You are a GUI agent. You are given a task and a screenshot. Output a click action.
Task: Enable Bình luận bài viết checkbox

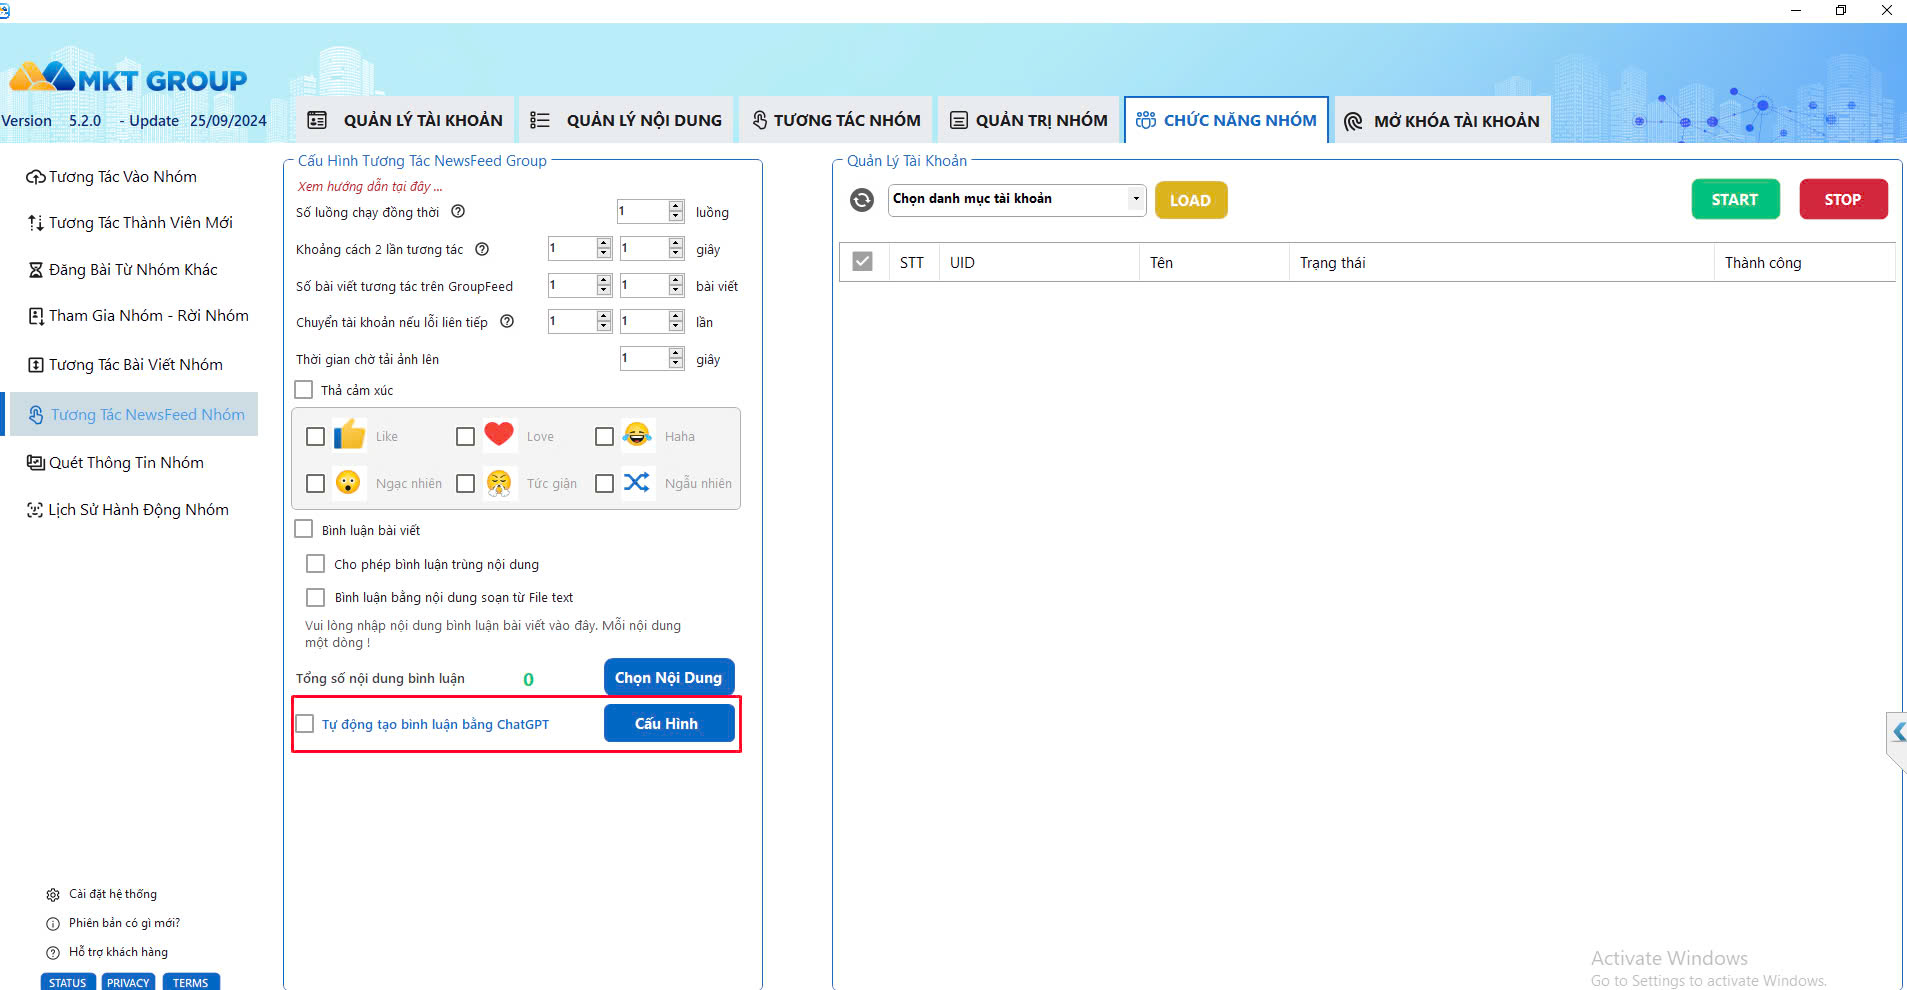[304, 528]
